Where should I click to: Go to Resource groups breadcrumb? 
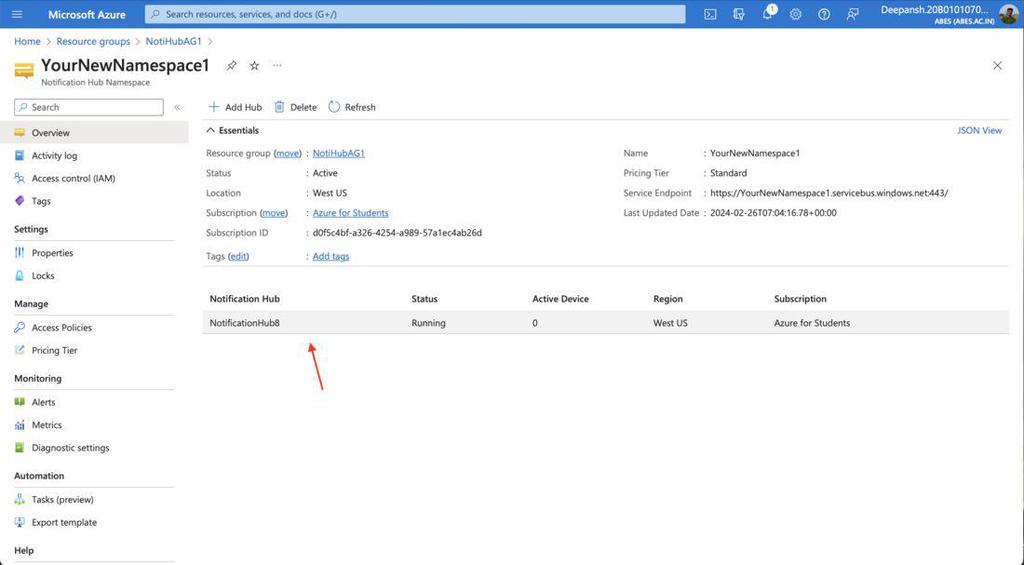click(93, 41)
